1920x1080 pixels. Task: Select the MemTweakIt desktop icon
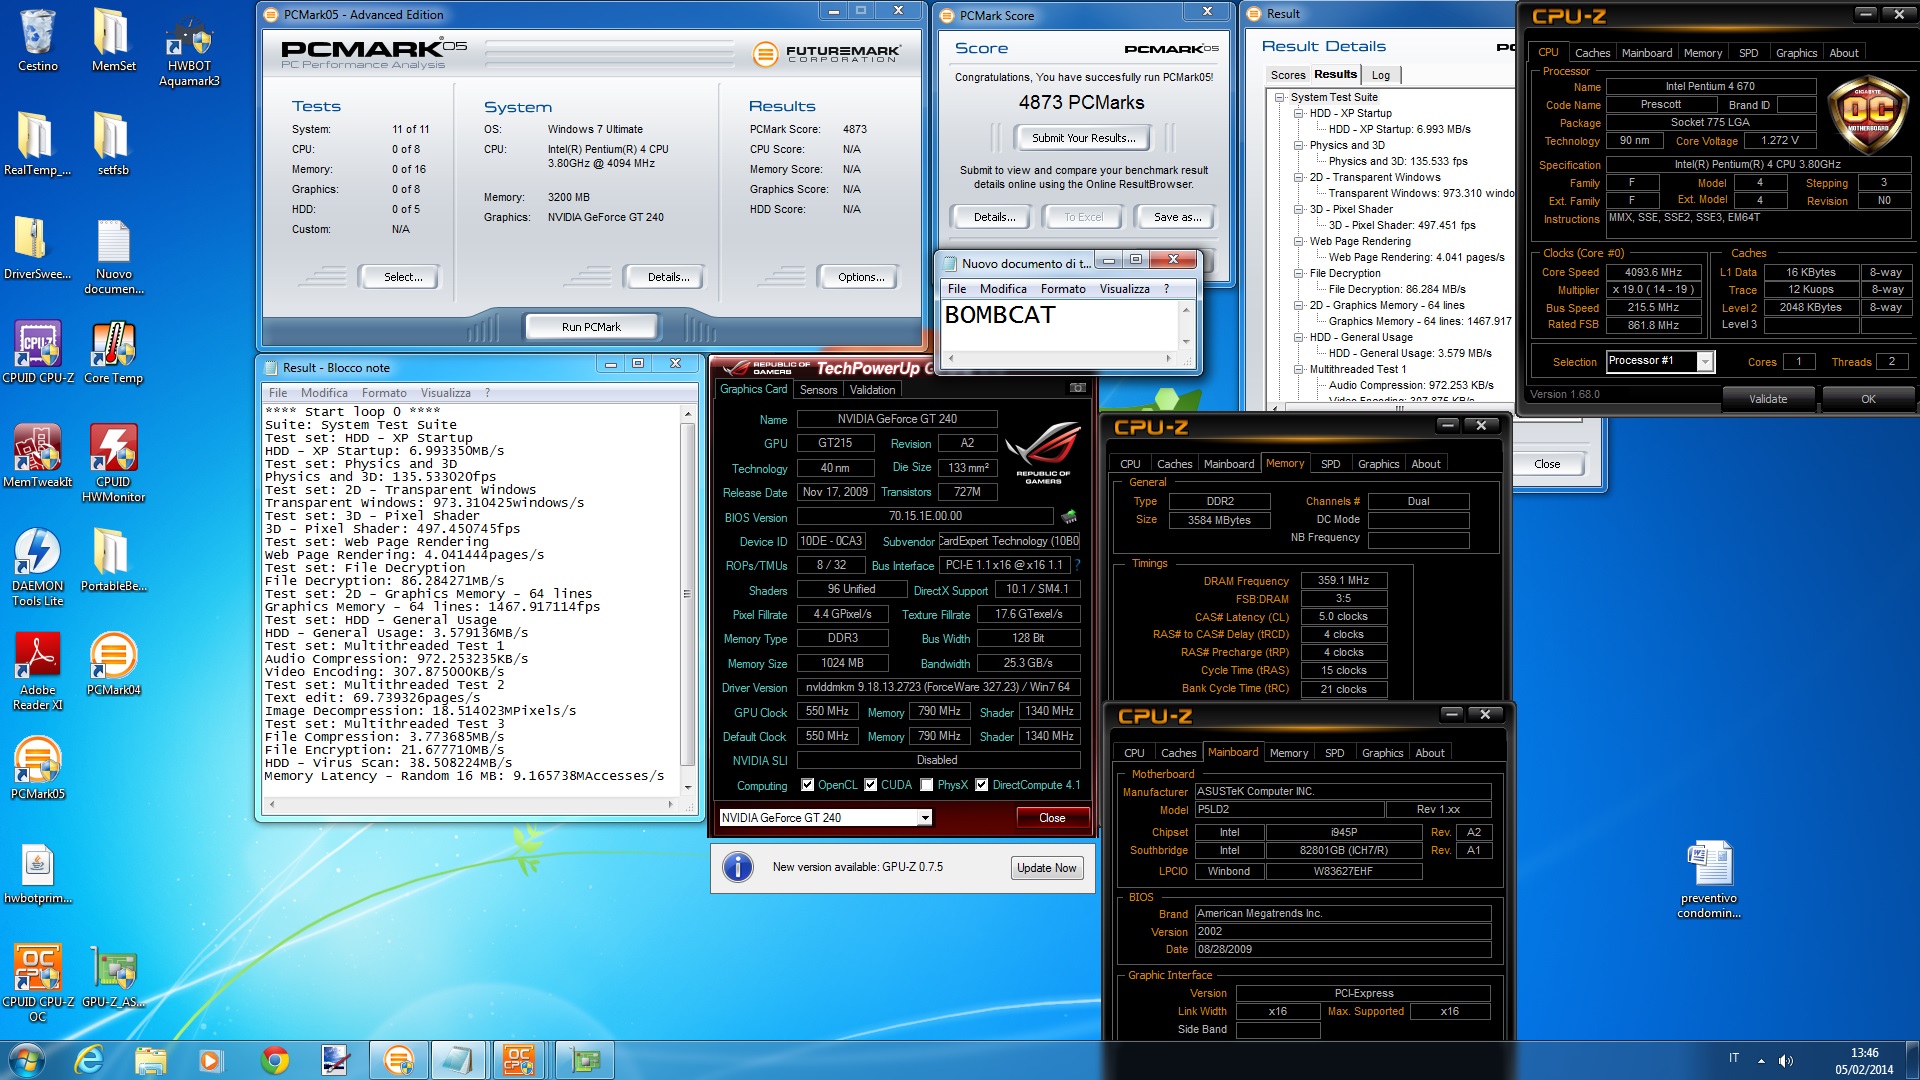click(38, 457)
